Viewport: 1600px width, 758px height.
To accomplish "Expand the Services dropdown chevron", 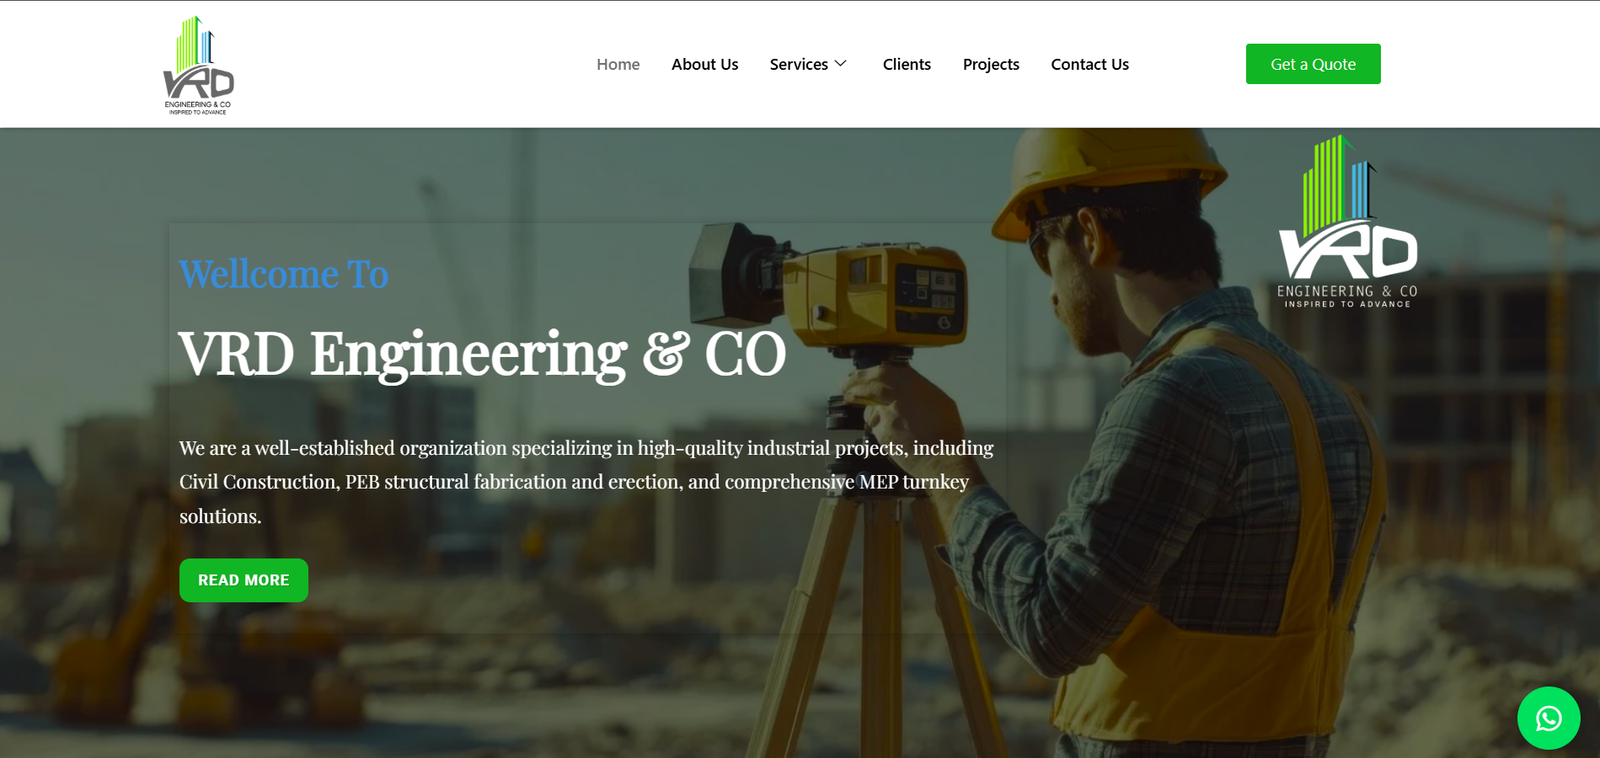I will [x=841, y=64].
